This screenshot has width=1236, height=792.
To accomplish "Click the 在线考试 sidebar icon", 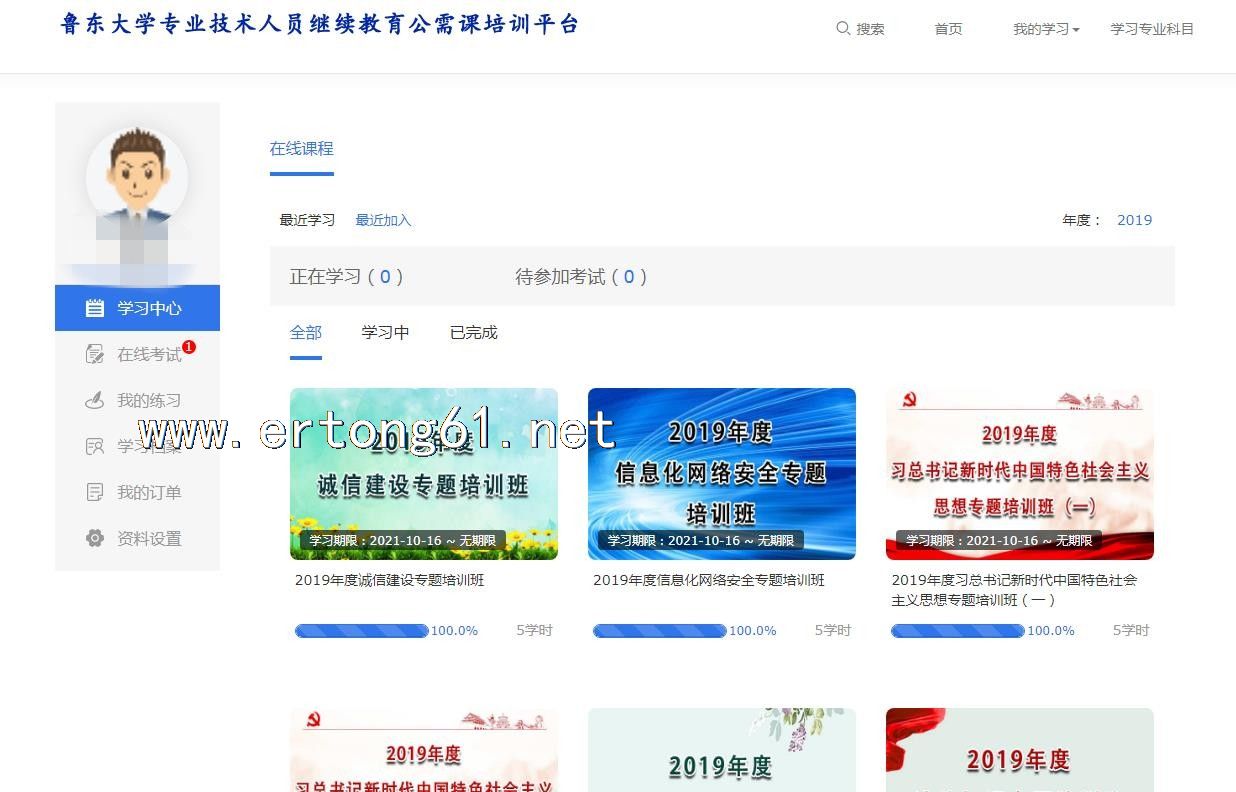I will click(x=95, y=354).
